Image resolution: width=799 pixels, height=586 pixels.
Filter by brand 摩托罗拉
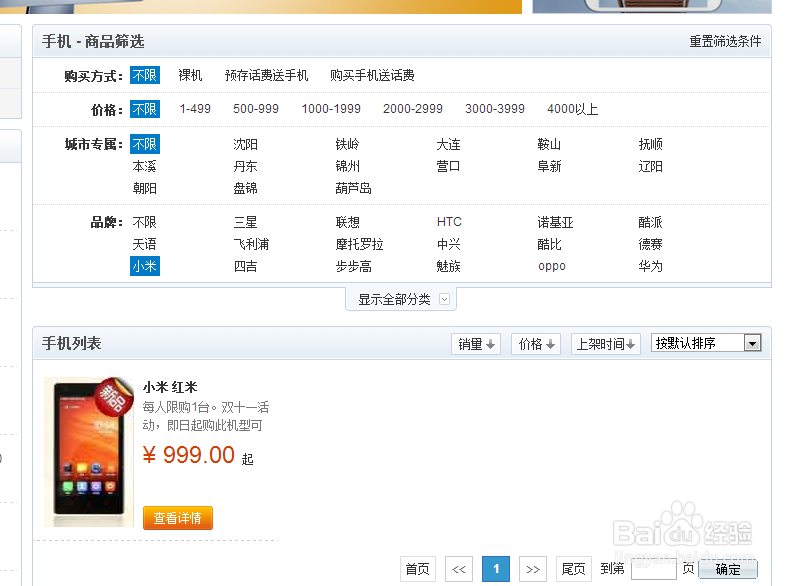click(359, 244)
